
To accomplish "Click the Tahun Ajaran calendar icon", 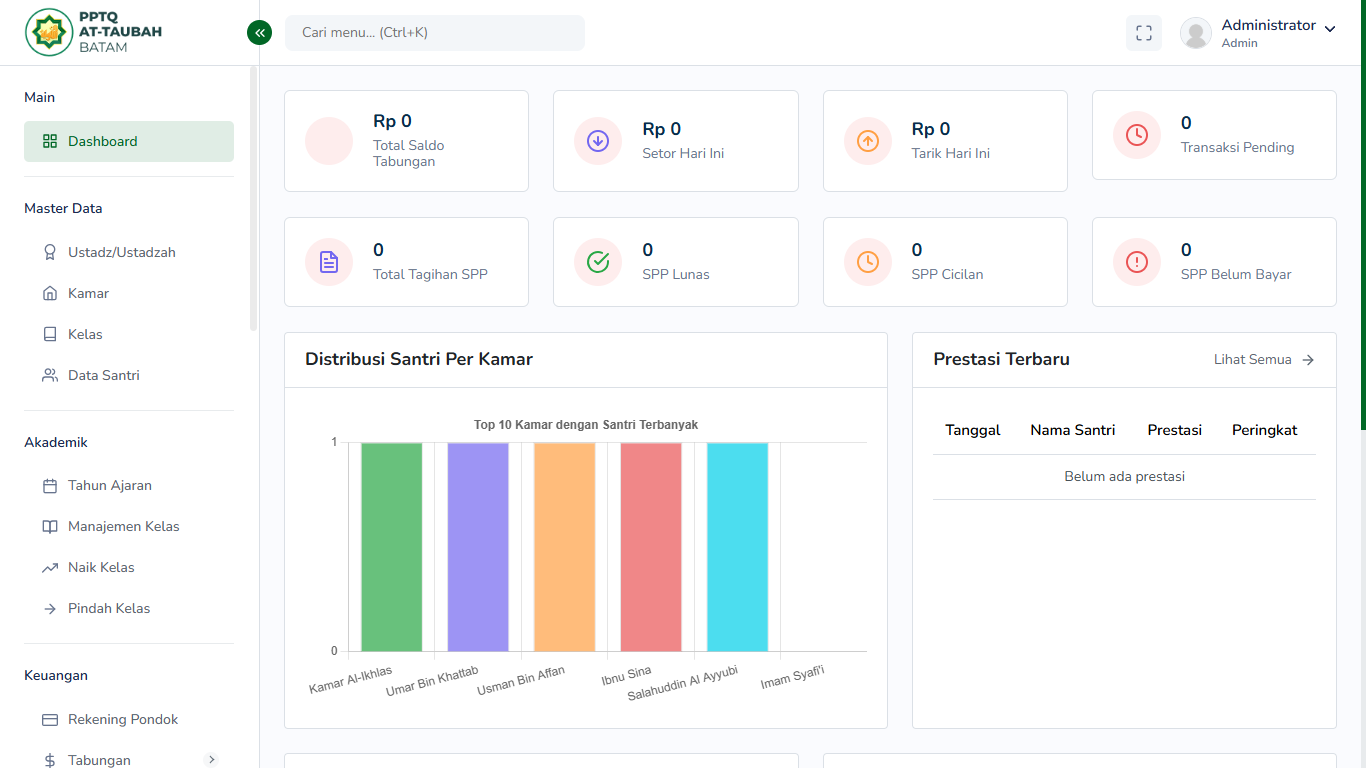I will coord(50,486).
